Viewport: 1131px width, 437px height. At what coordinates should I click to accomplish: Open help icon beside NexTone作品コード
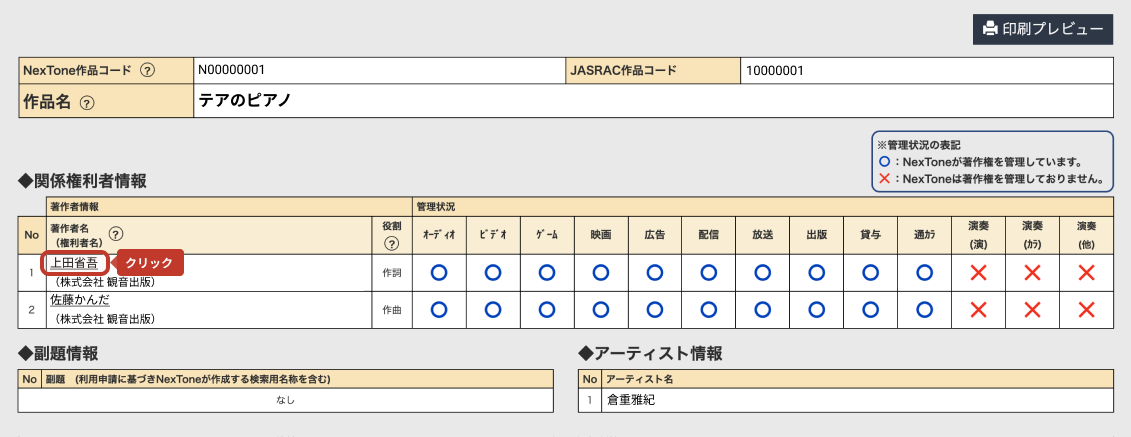pyautogui.click(x=147, y=71)
